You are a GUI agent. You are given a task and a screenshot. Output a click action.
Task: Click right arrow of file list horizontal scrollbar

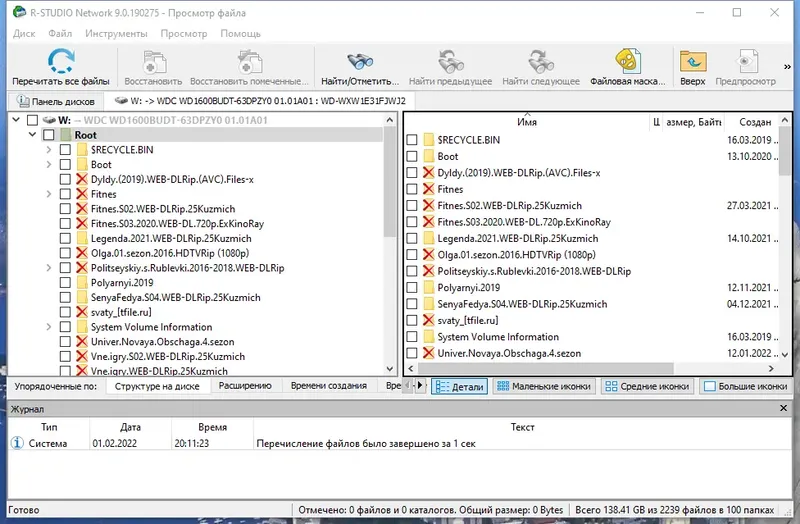click(x=771, y=368)
